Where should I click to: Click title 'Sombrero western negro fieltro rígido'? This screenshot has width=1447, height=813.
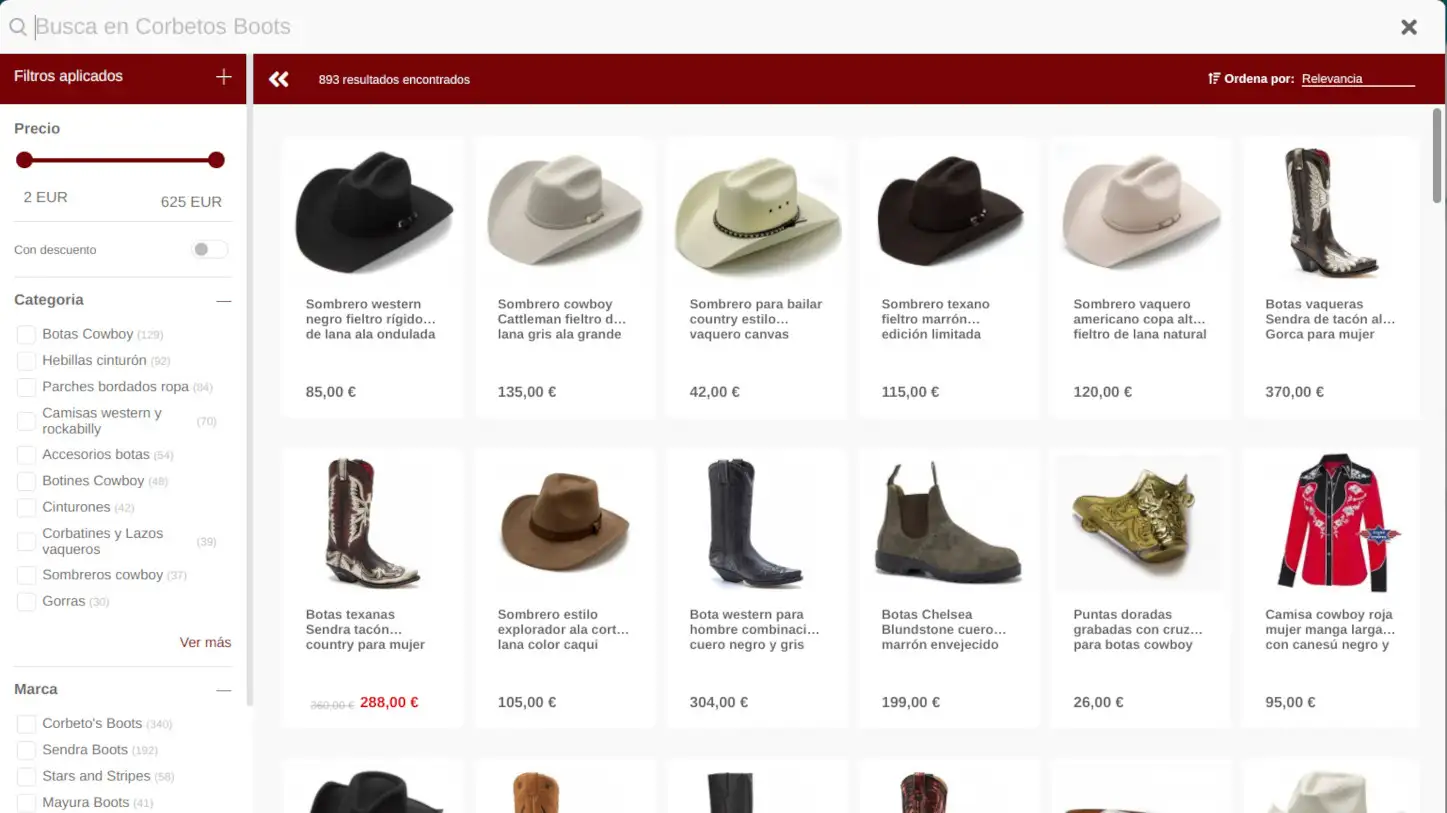371,319
